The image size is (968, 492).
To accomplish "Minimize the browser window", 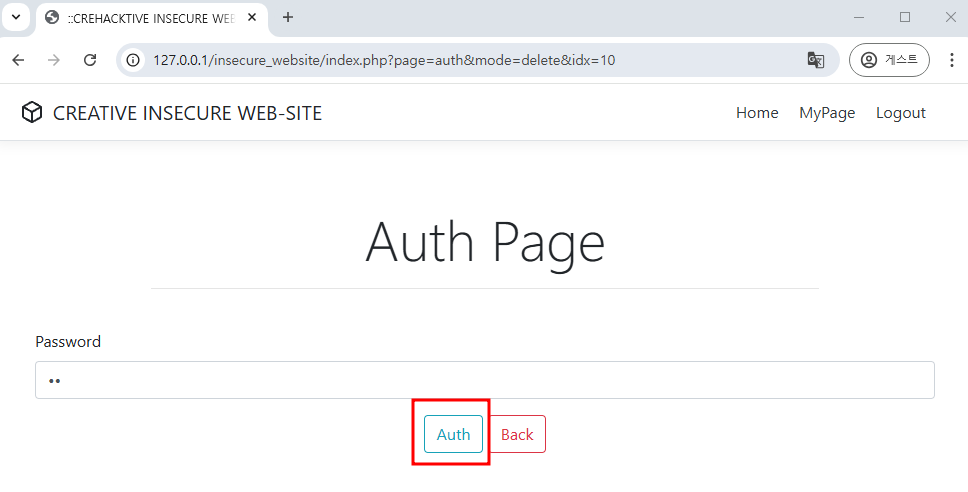I will pos(859,17).
